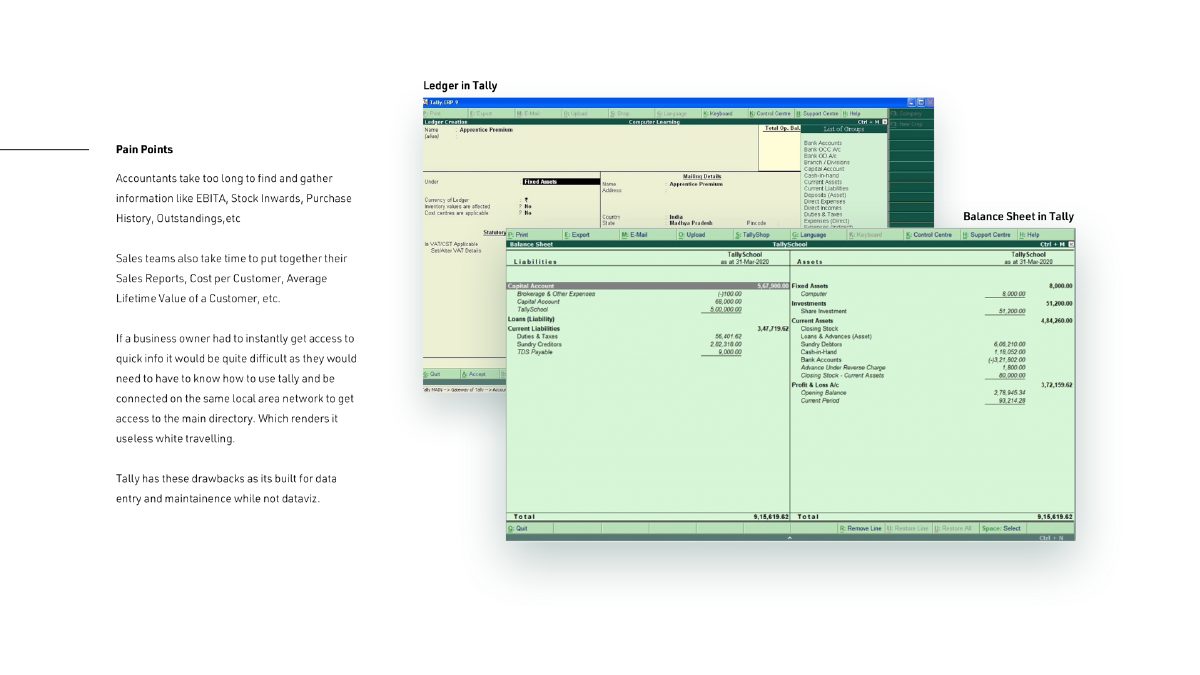Select the Fixed Assets row in the Balance Sheet
This screenshot has height=675, width=1200.
click(932, 286)
